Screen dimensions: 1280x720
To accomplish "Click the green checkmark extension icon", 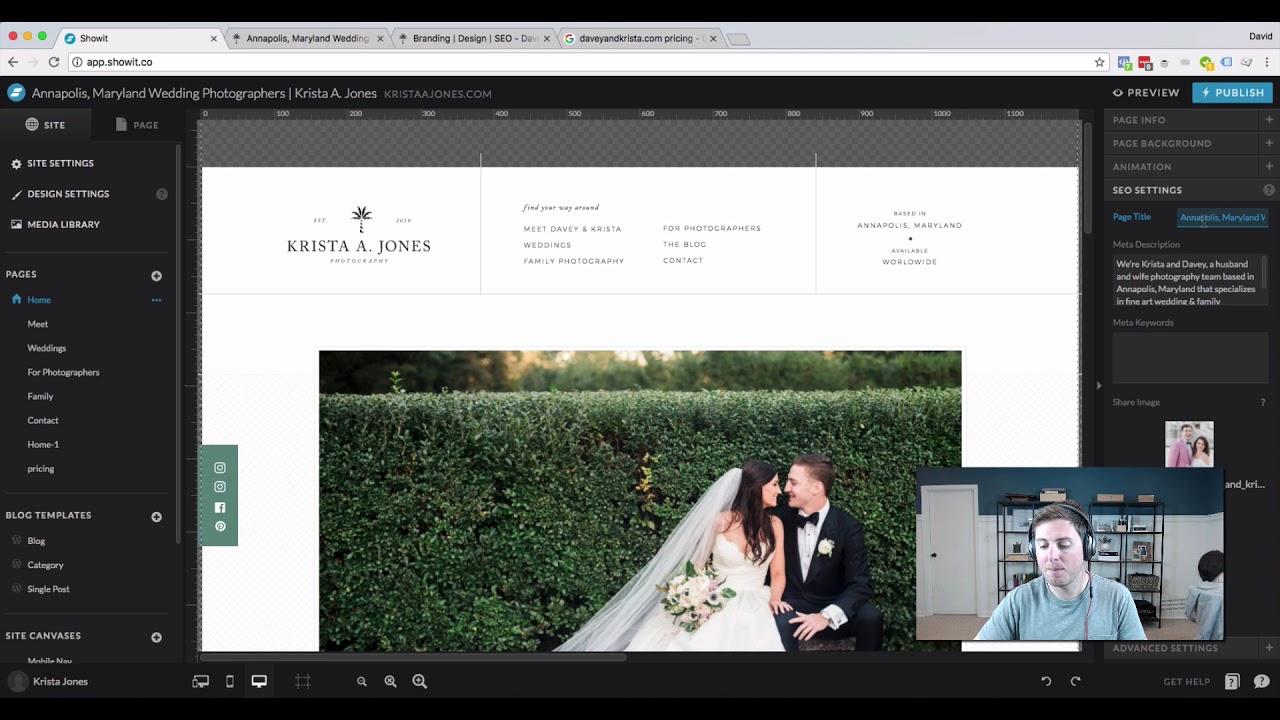I will [x=1207, y=62].
